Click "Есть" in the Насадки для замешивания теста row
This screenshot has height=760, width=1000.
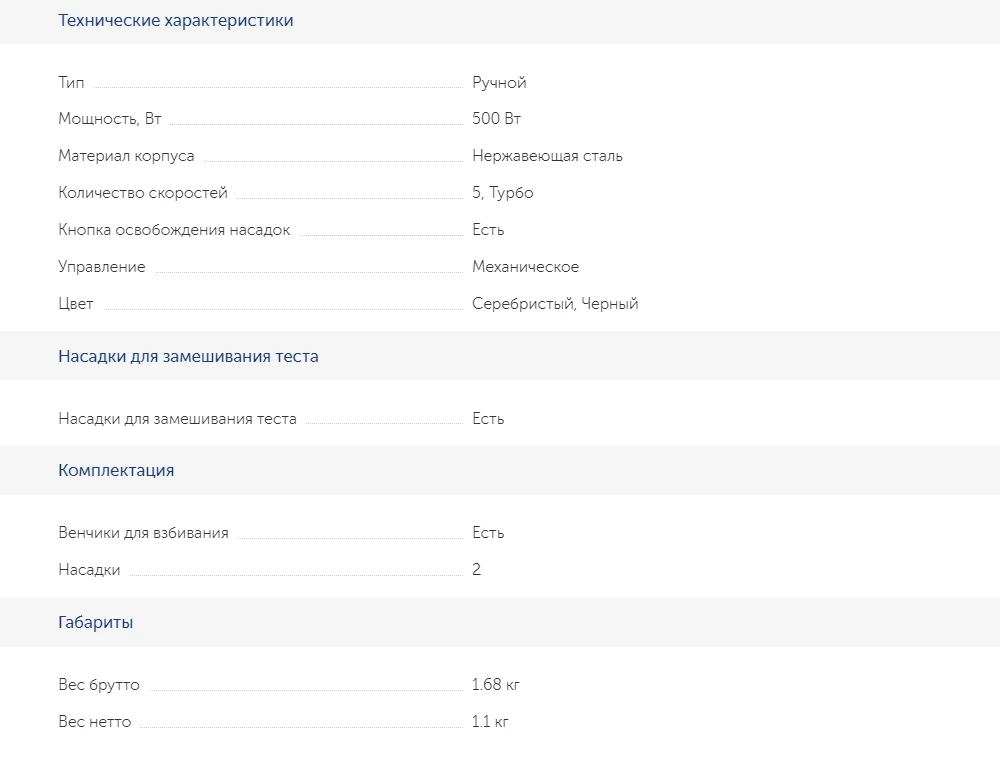pyautogui.click(x=488, y=419)
